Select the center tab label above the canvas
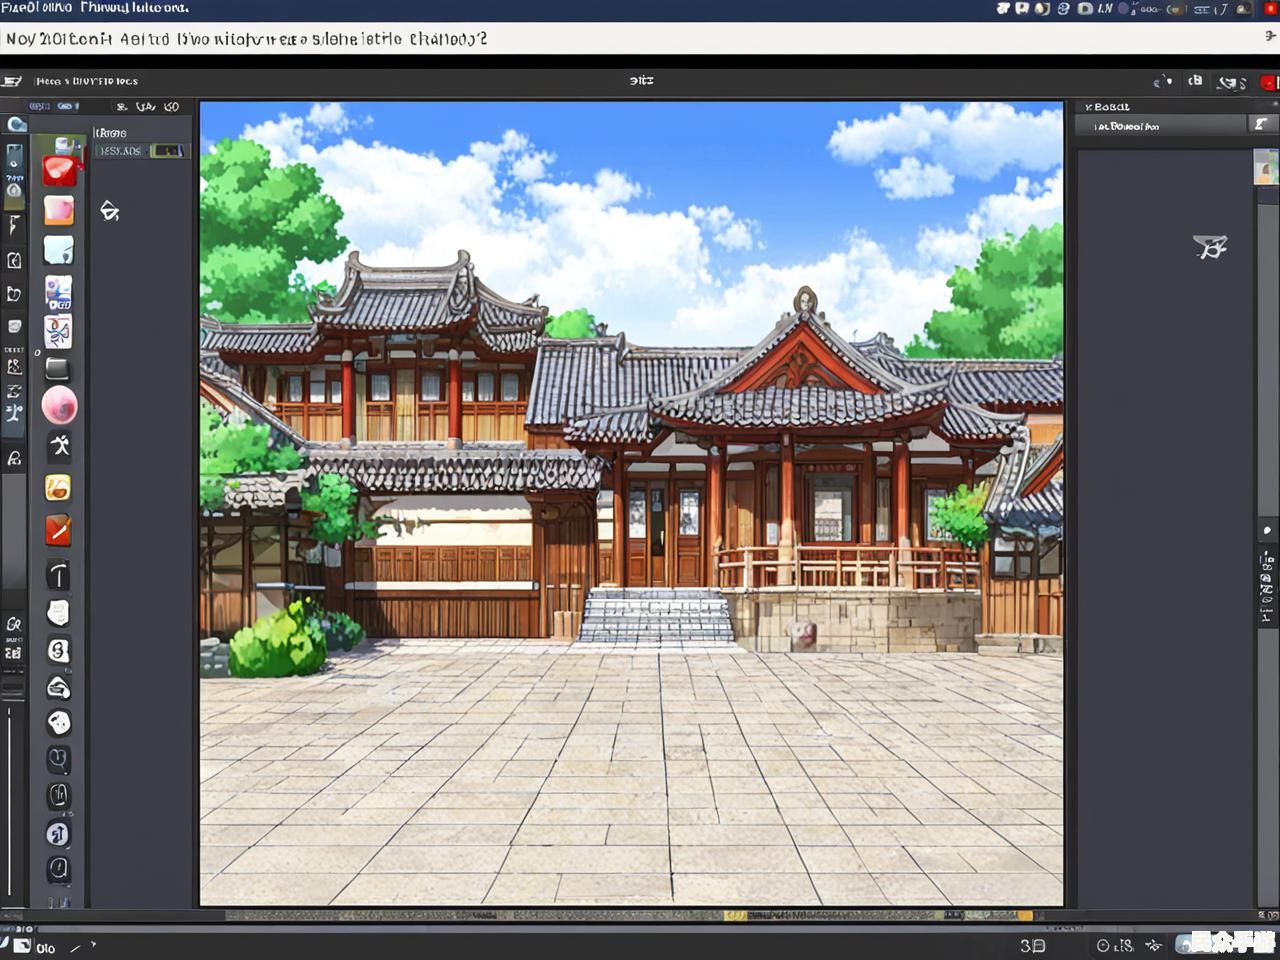Viewport: 1280px width, 960px height. (641, 80)
